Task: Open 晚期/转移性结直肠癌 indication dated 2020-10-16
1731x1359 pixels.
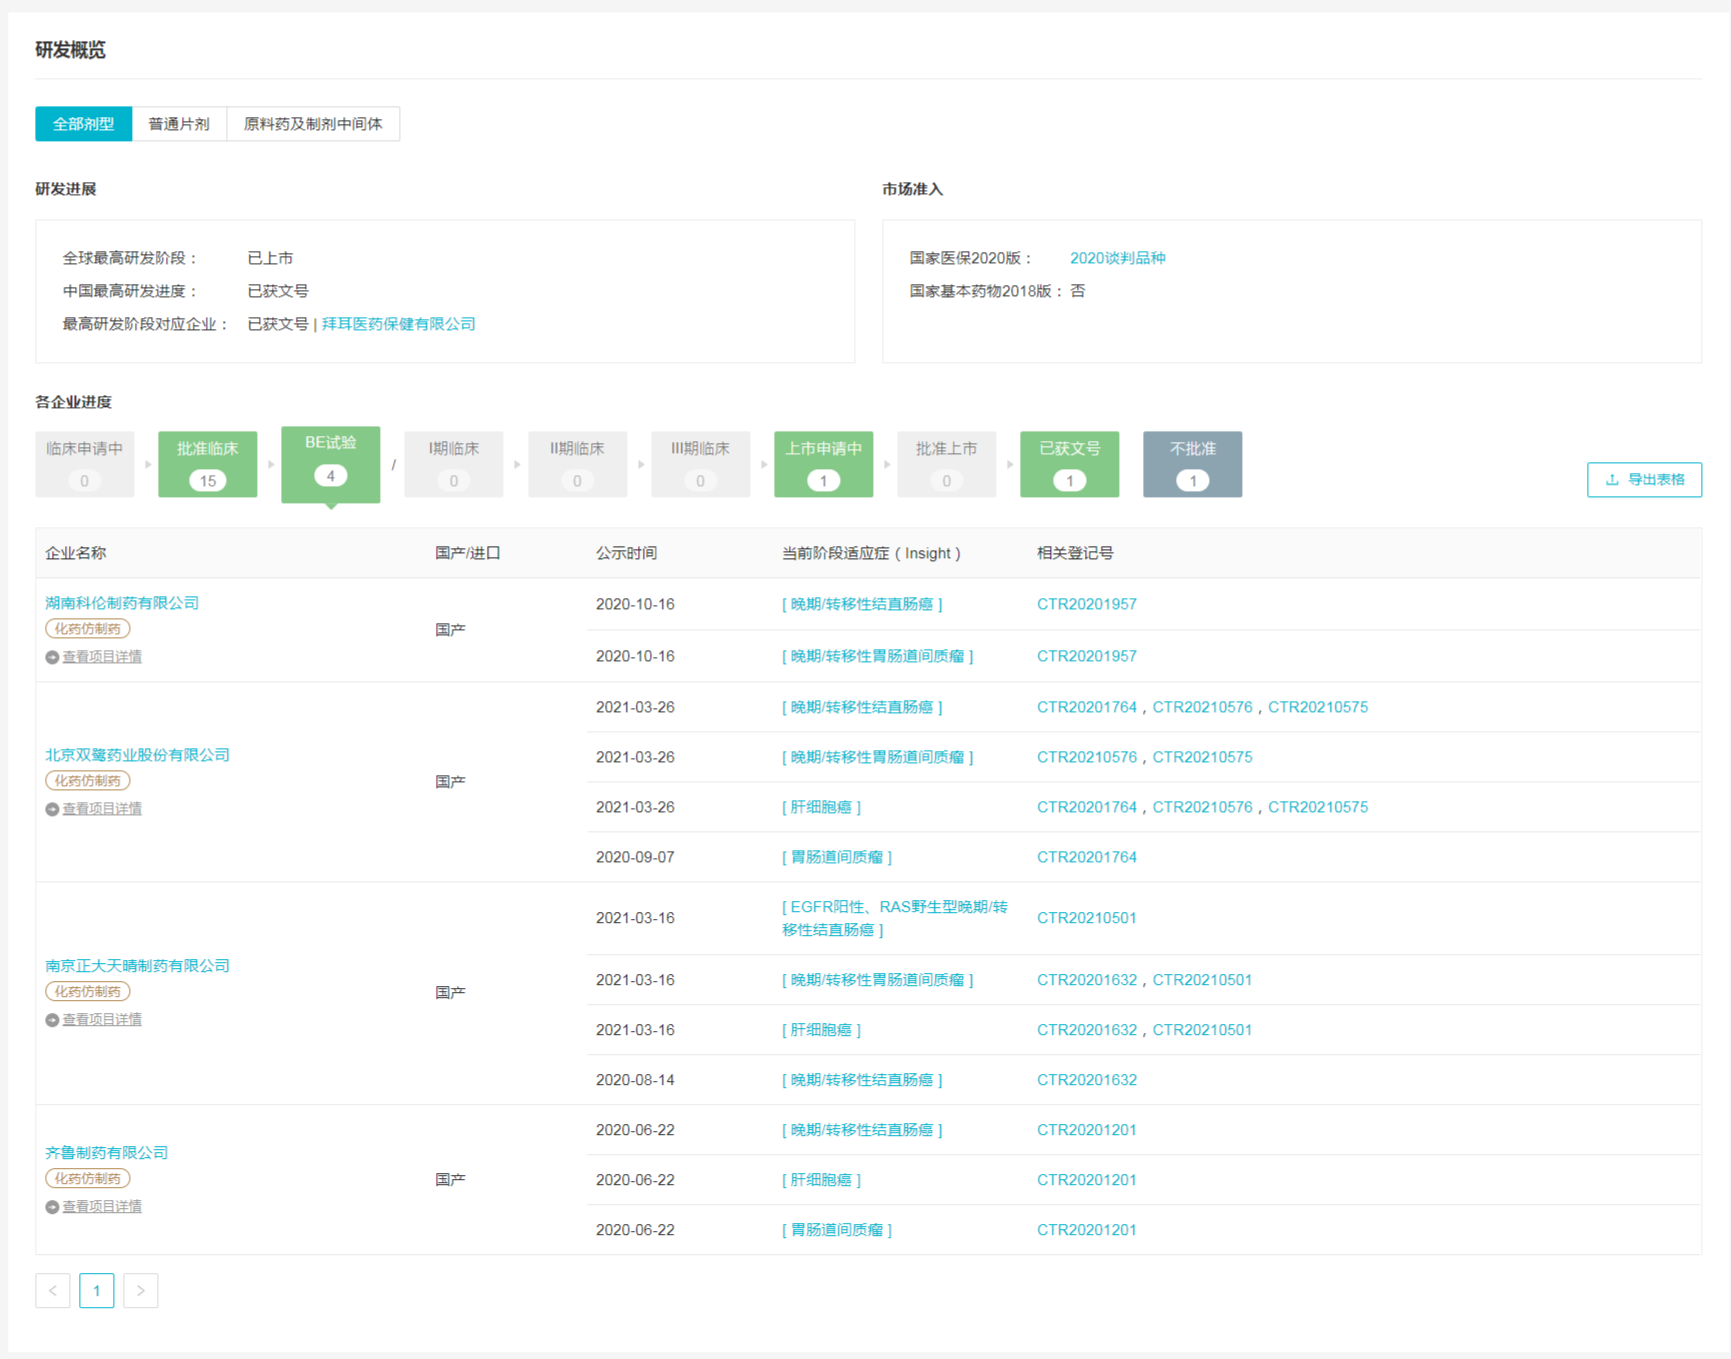Action: [862, 604]
